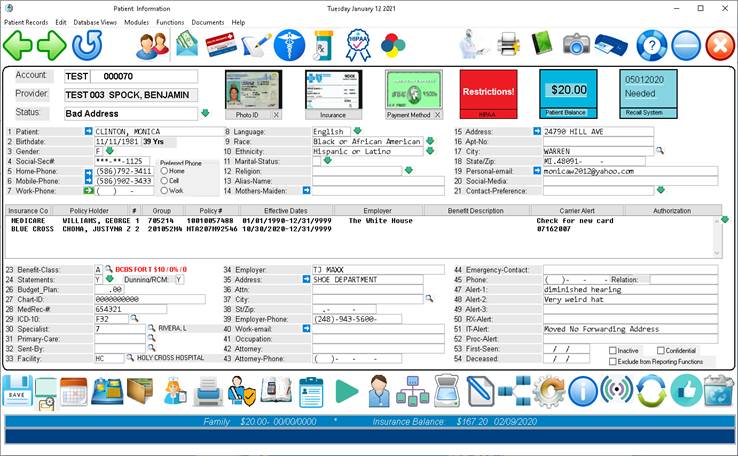Viewport: 738px width, 456px height.
Task: Click the multicolored circles icon
Action: [x=394, y=45]
